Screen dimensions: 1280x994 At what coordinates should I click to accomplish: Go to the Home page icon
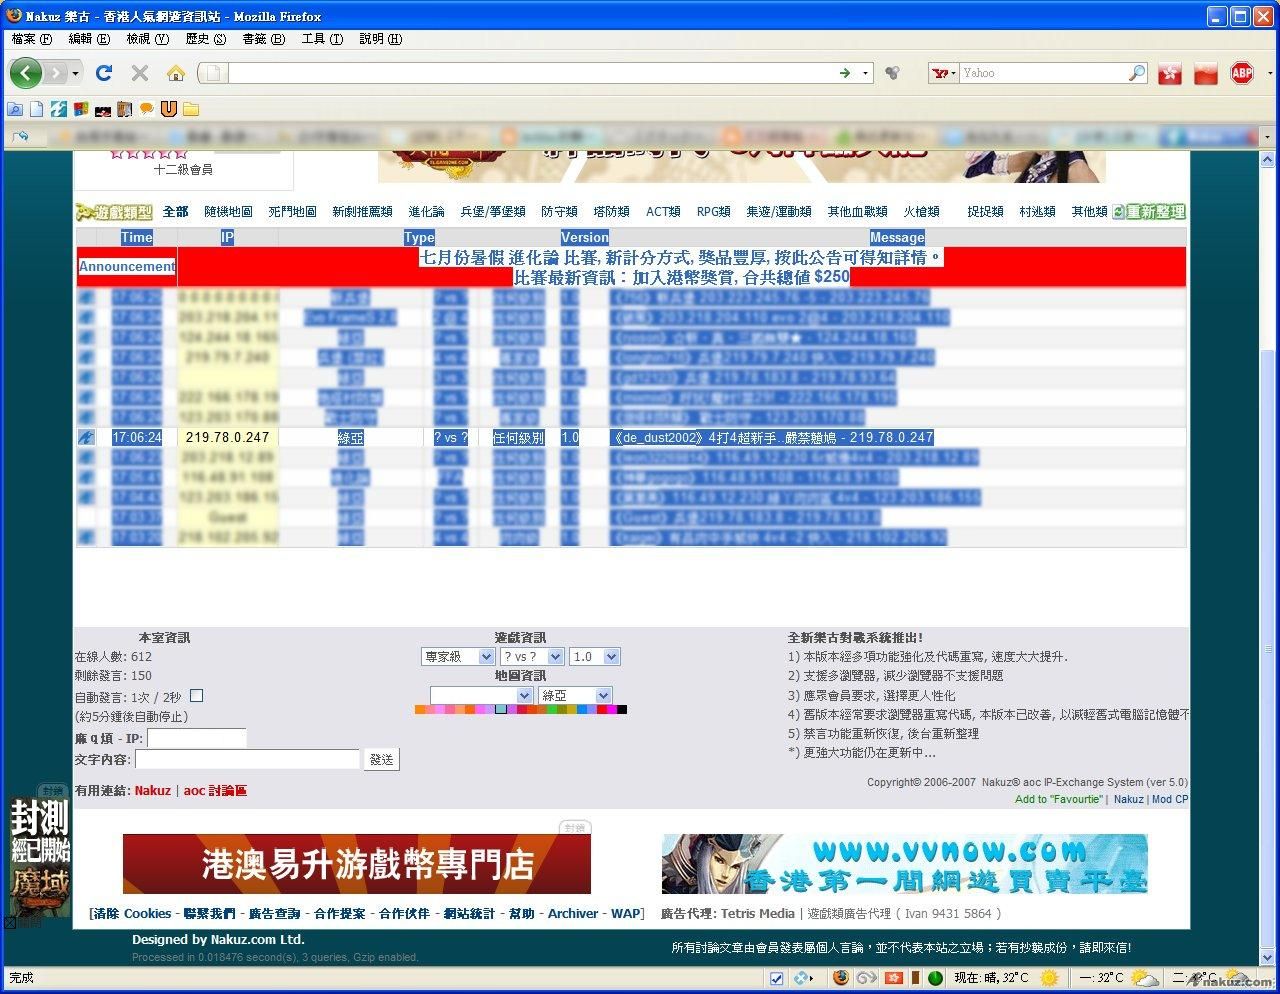coord(176,72)
